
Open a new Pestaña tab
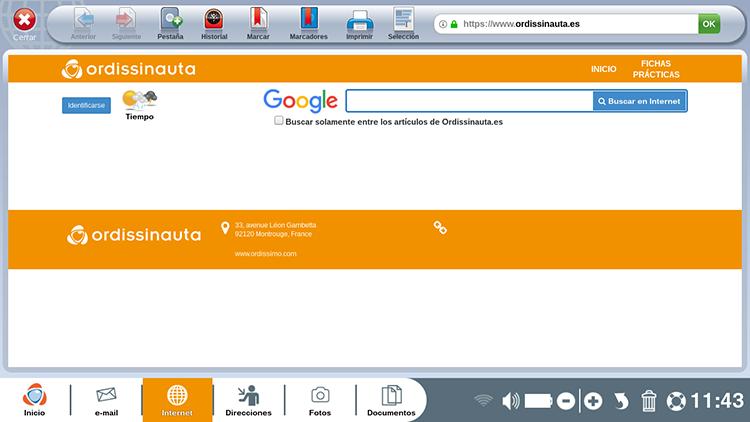[x=170, y=24]
